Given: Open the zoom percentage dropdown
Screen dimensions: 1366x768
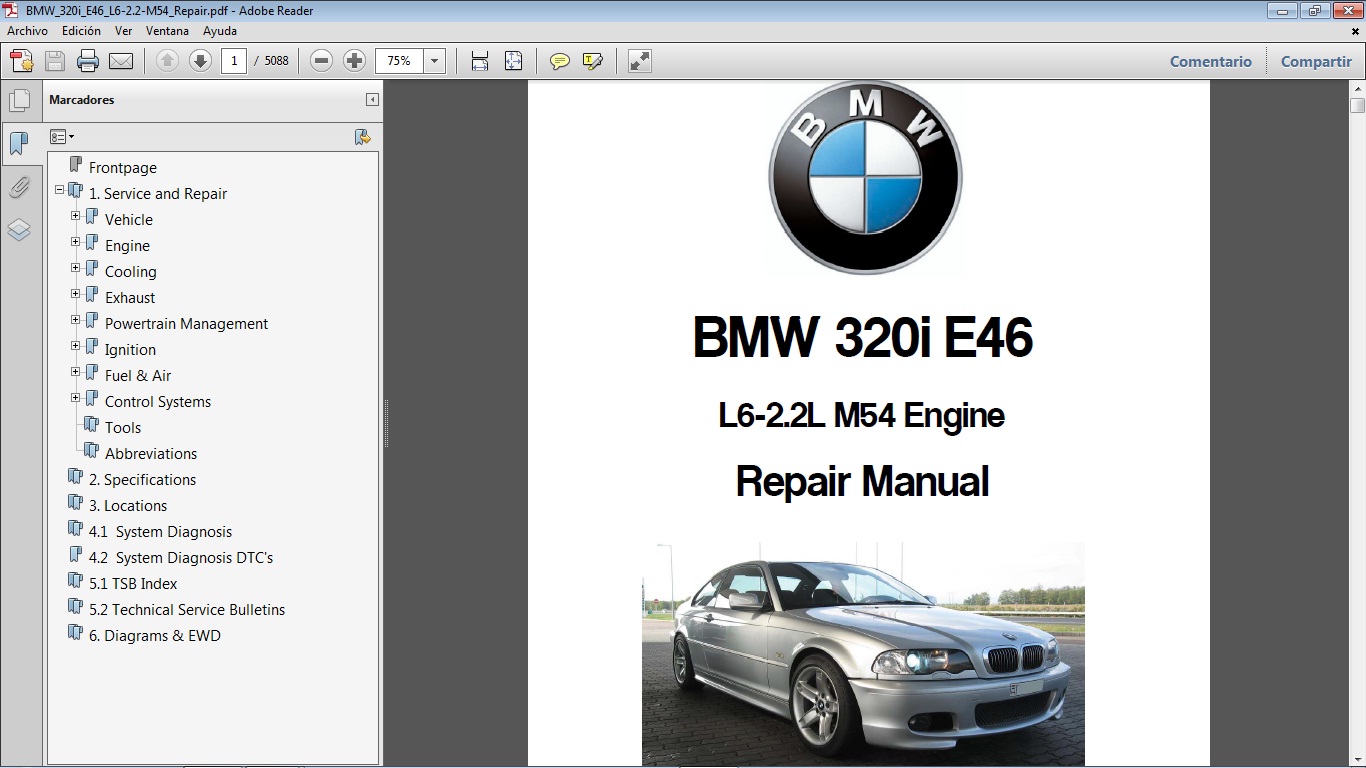Looking at the screenshot, I should (x=434, y=61).
